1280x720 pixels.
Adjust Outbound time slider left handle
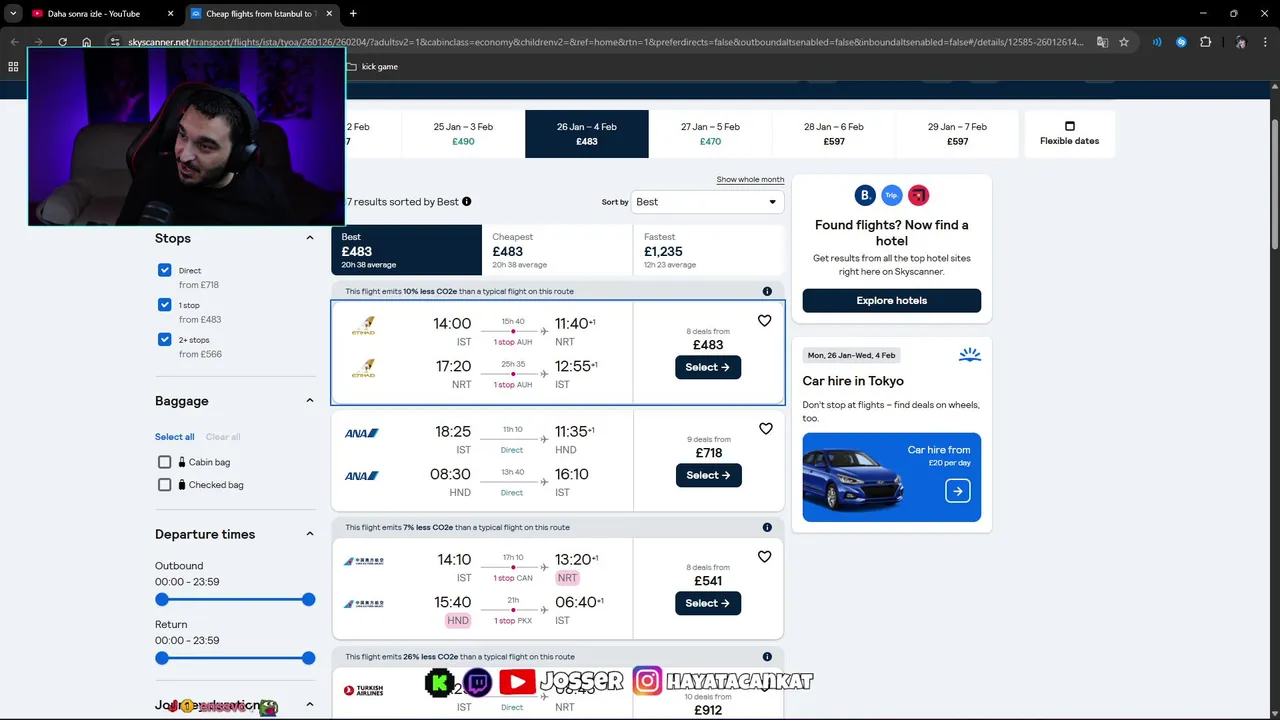click(162, 599)
